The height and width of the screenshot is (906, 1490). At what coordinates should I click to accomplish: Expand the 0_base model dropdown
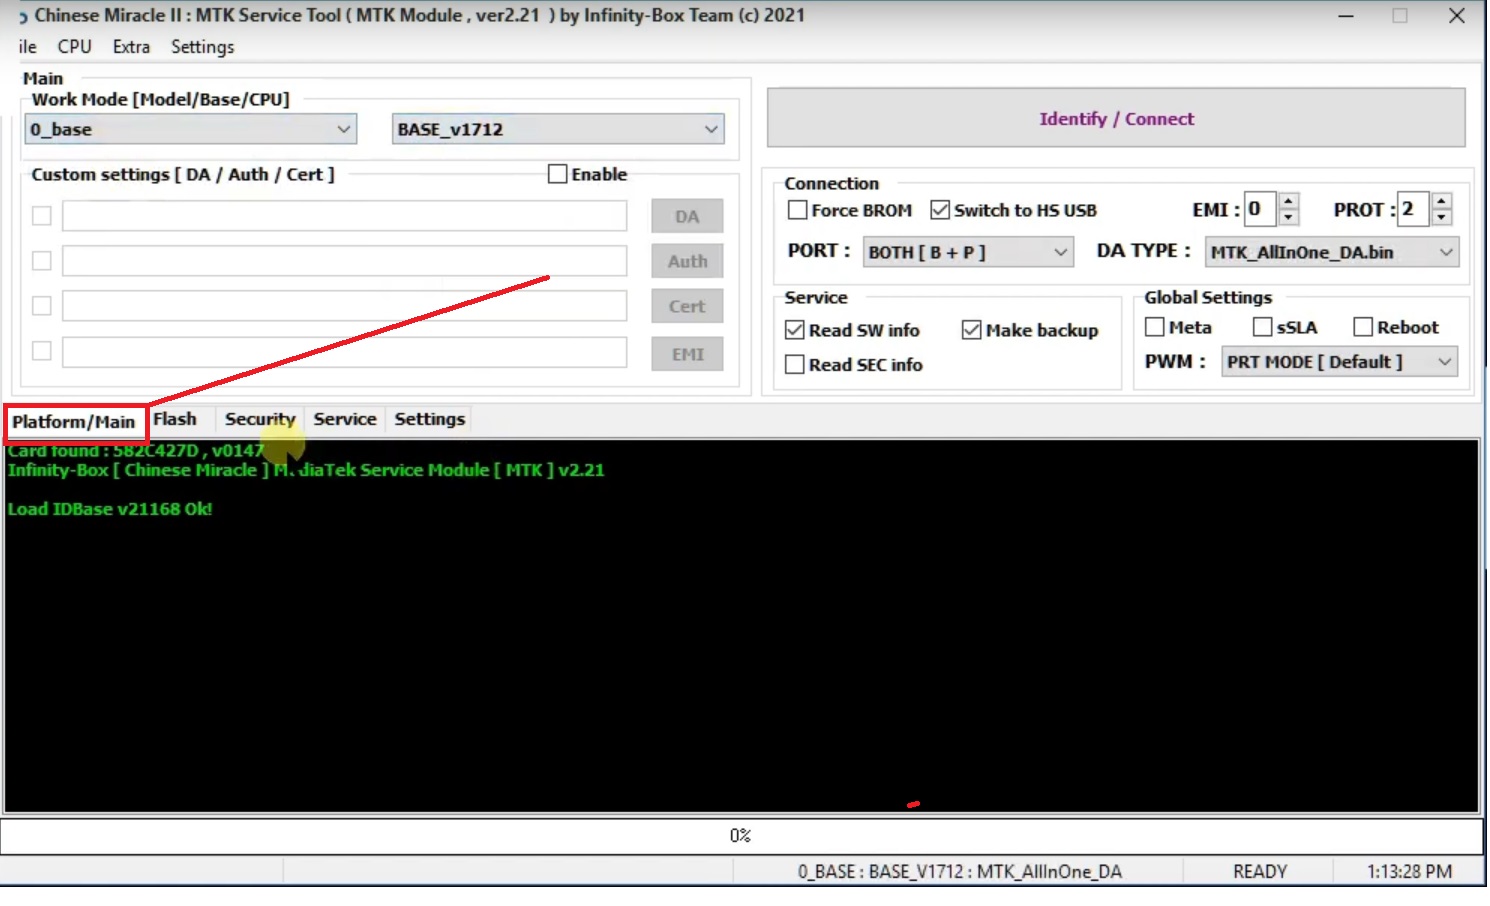coord(190,129)
